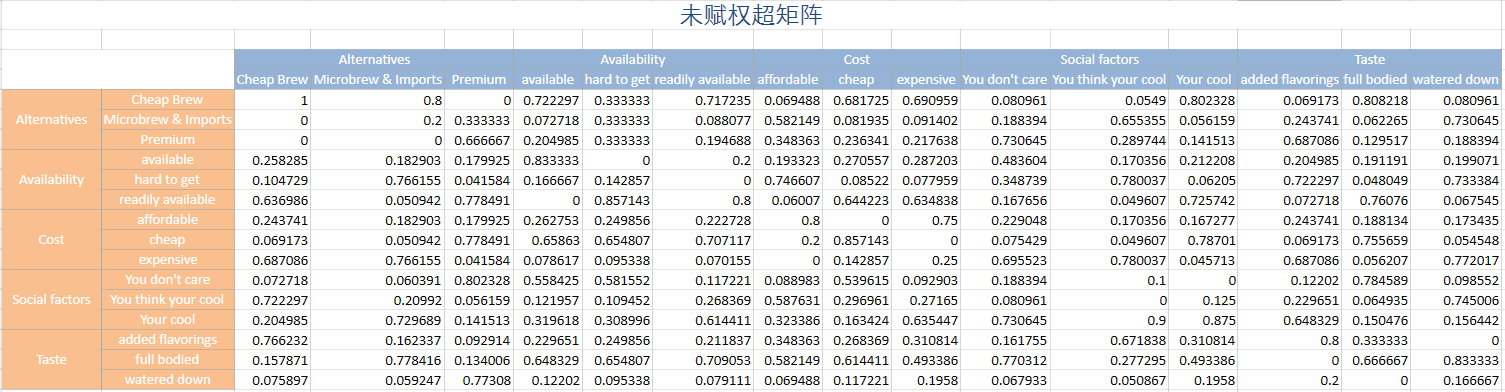Click cell 0.695523 in the expensive row

point(1005,260)
